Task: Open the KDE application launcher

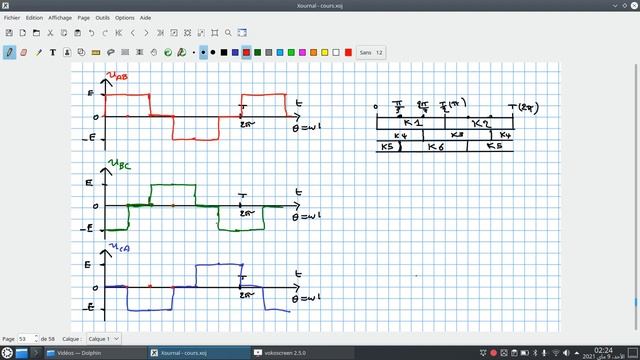Action: 7,353
